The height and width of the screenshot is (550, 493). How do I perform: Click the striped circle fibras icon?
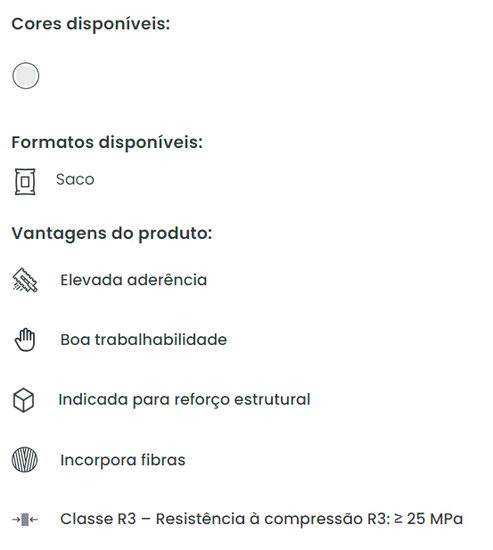(25, 460)
